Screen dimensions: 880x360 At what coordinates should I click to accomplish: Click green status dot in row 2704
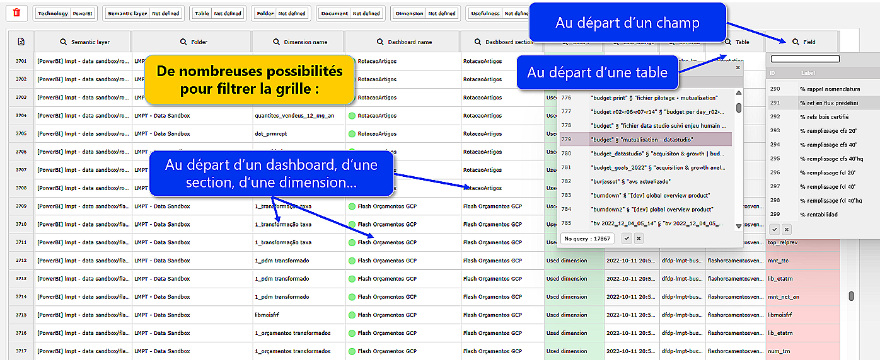point(352,116)
